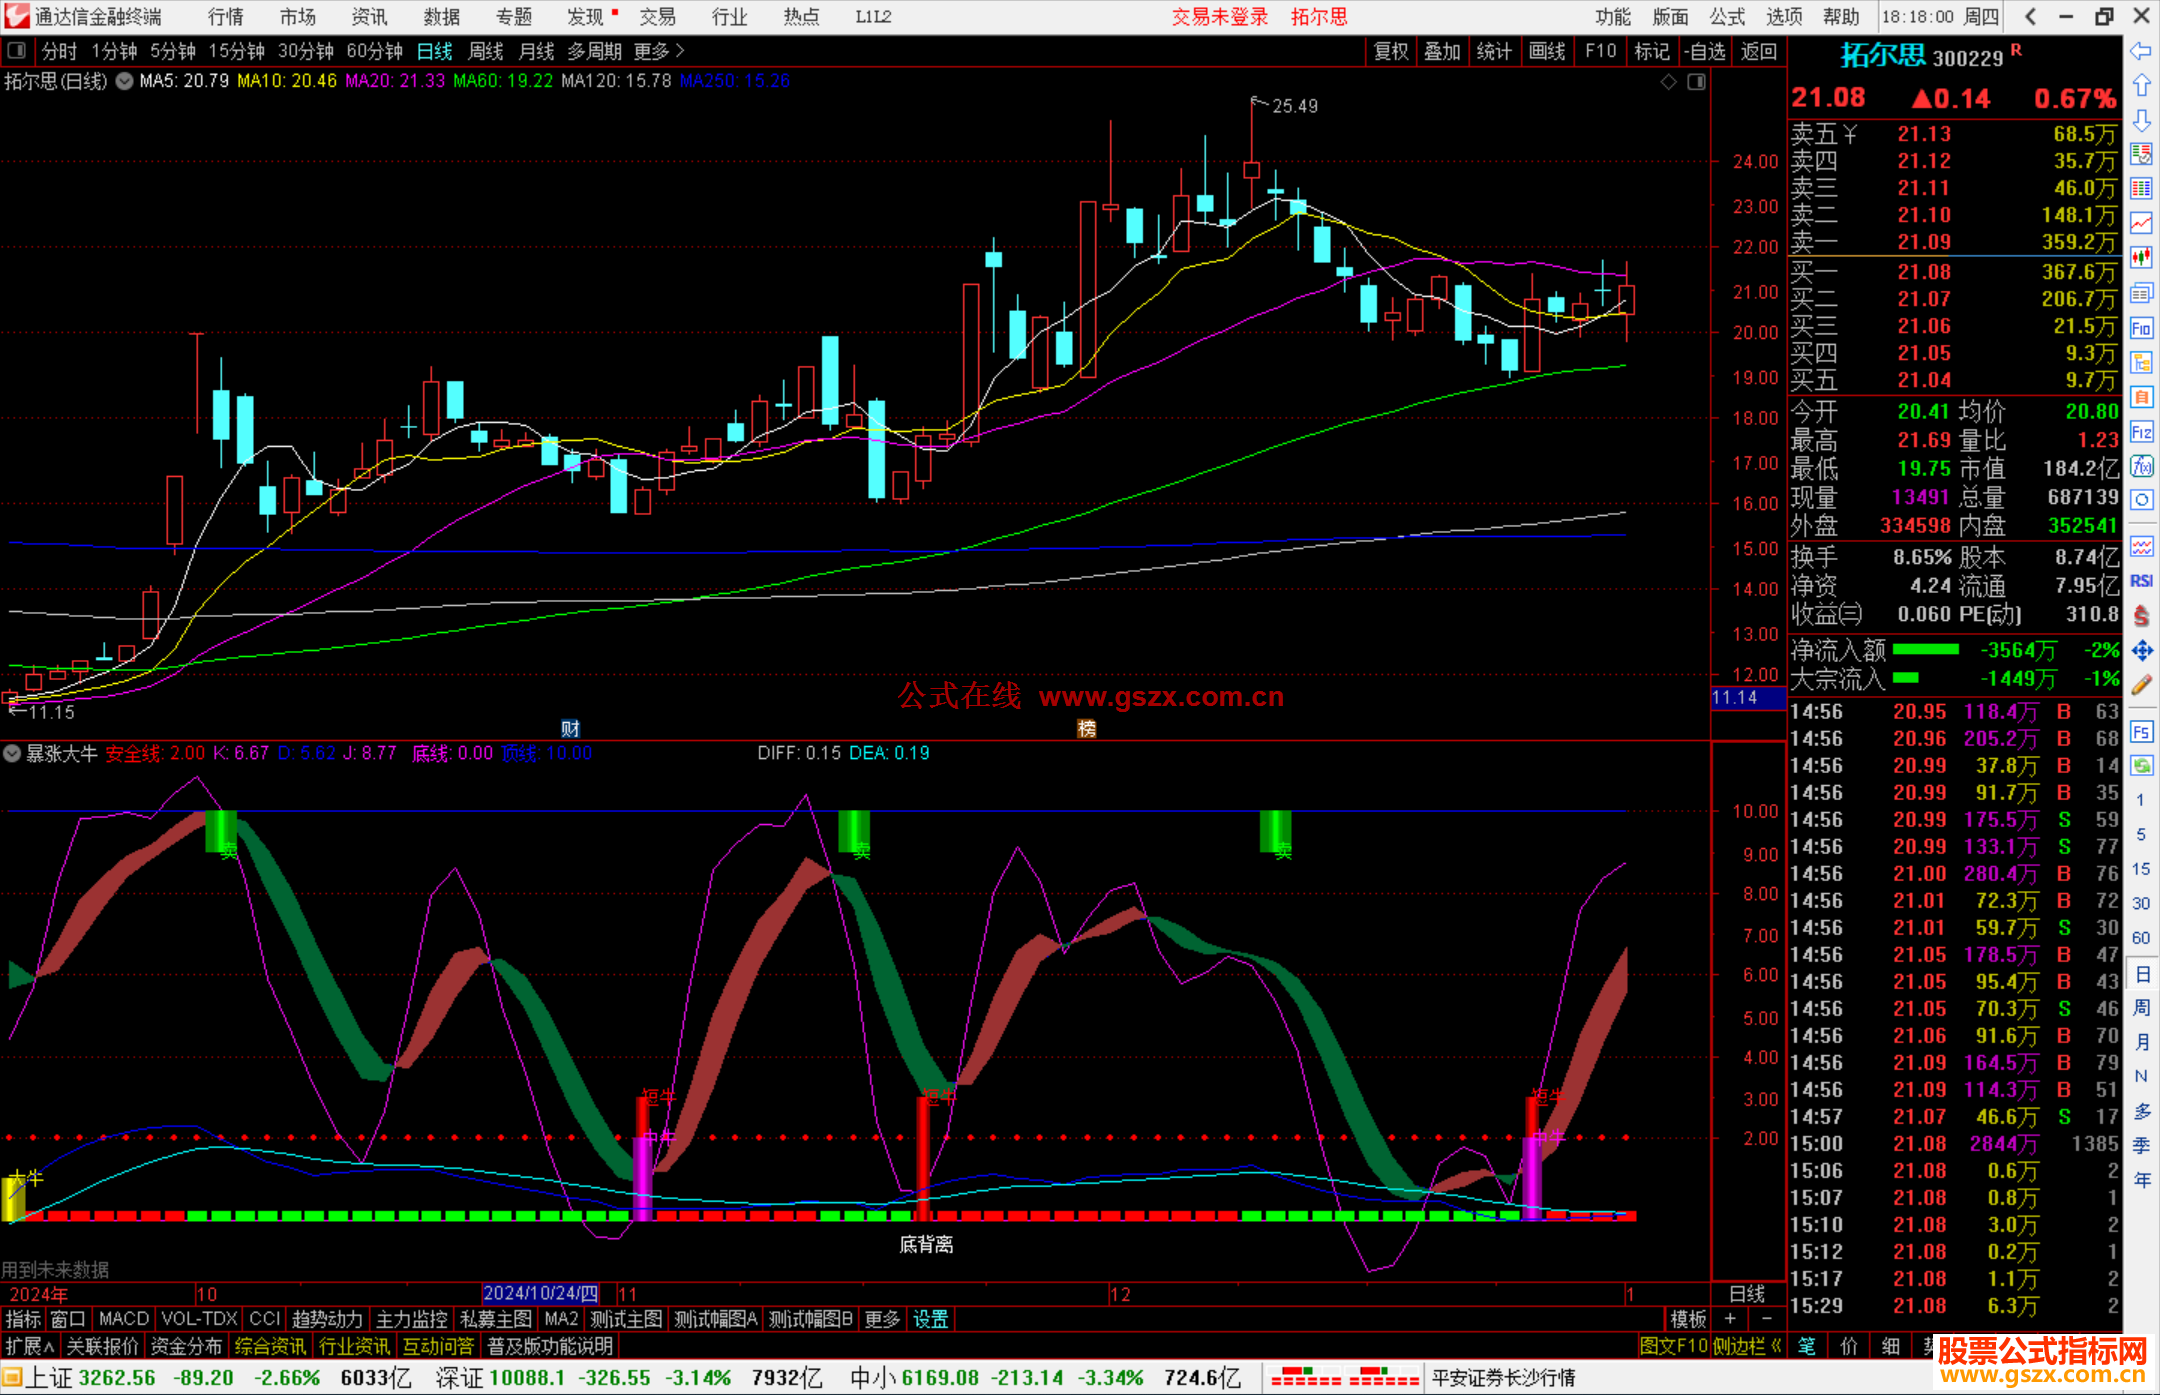The height and width of the screenshot is (1395, 2160).
Task: Open the 扩展 expander at bottom left
Action: (30, 1346)
